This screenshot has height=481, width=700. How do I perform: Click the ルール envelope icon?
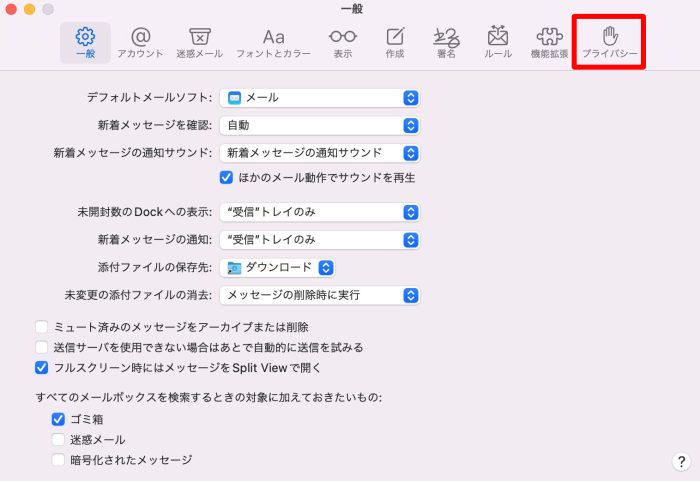[498, 40]
